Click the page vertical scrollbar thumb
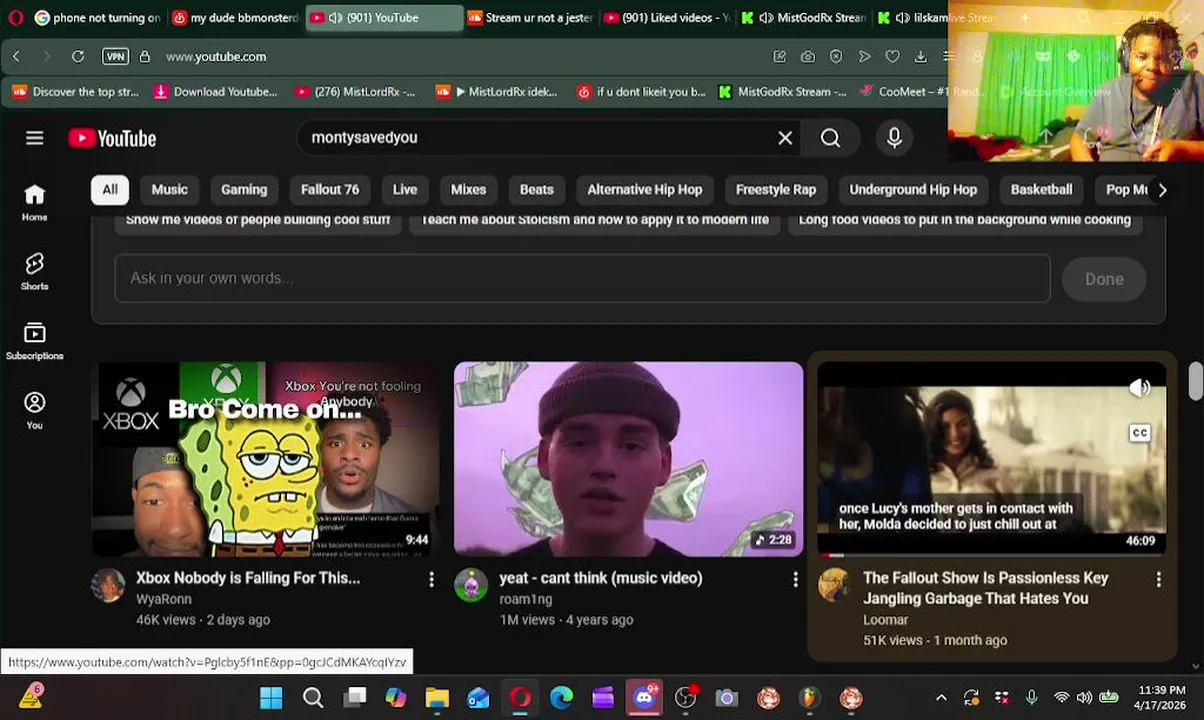1204x720 pixels. click(x=1195, y=381)
